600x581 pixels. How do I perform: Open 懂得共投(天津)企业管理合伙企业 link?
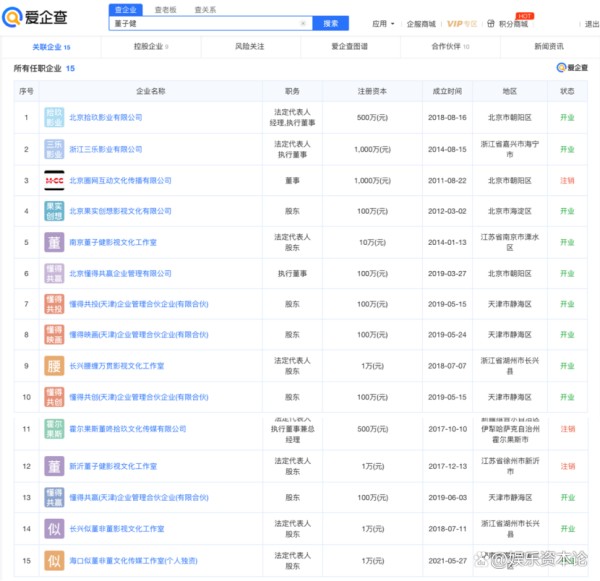139,304
